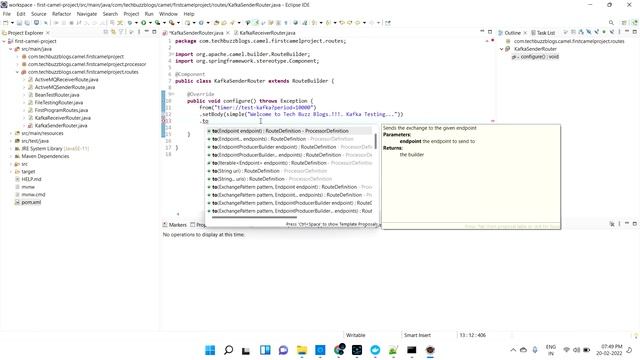Viewport: 640px width, 360px height.
Task: Close the Project Explorer view
Action: pyautogui.click(x=48, y=33)
